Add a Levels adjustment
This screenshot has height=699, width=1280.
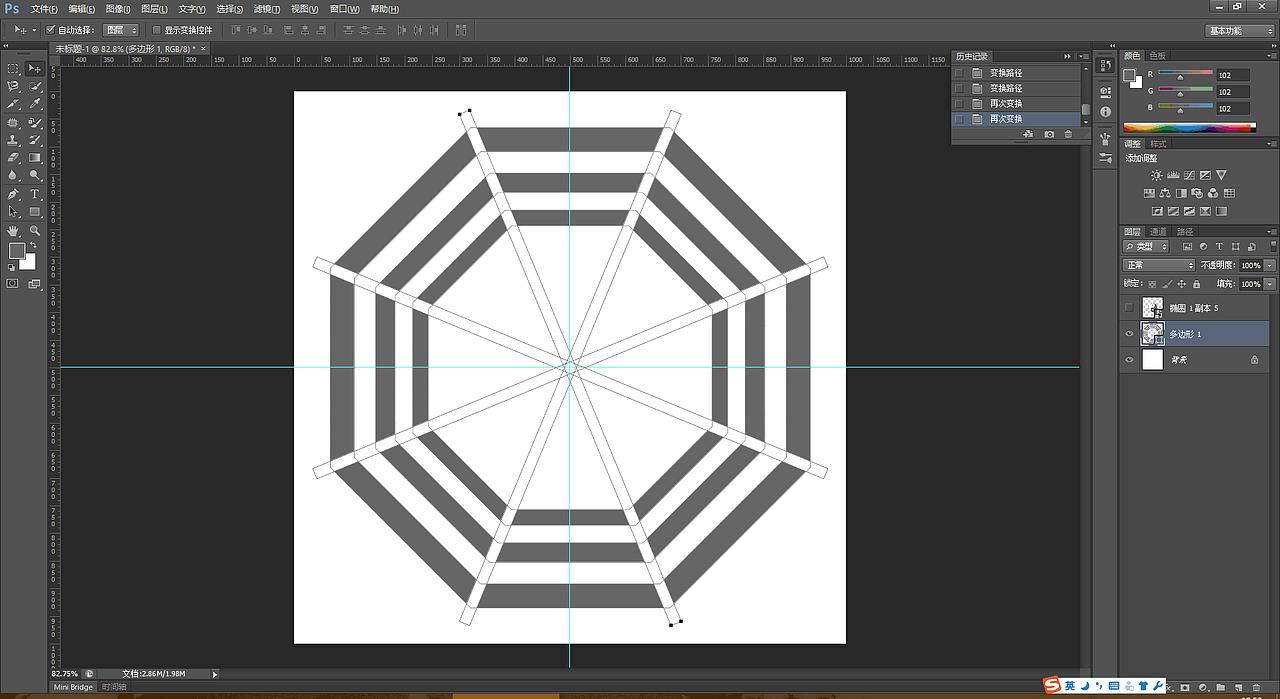tap(1173, 175)
